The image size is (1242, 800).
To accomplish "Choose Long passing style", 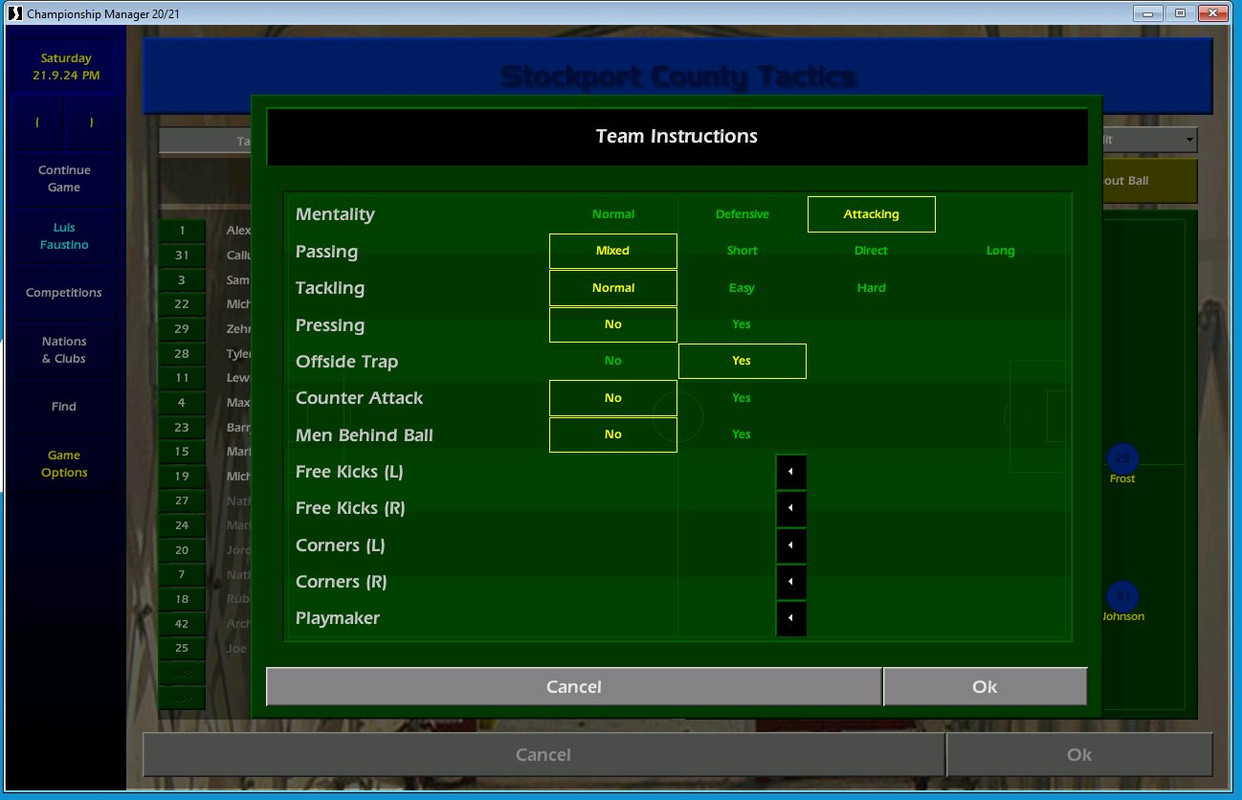I will (x=1000, y=251).
